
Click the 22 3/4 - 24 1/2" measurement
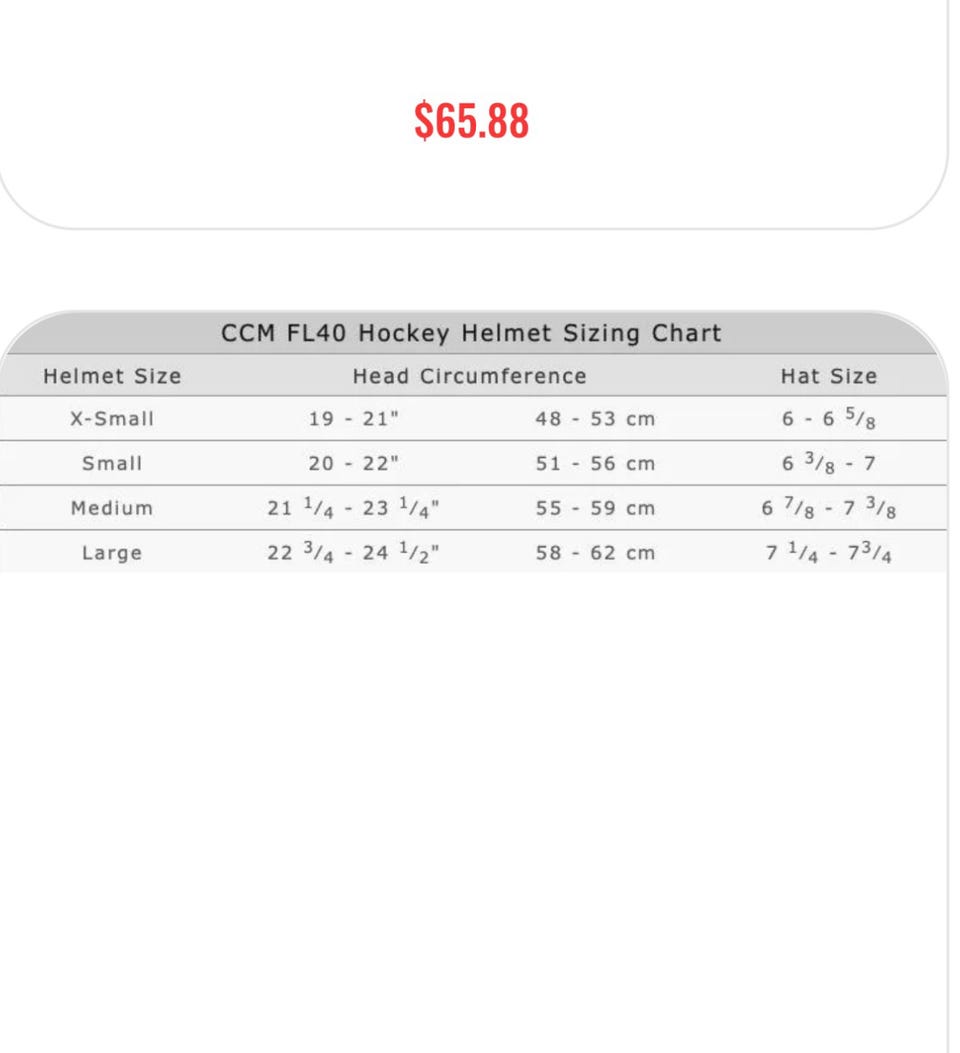[354, 553]
